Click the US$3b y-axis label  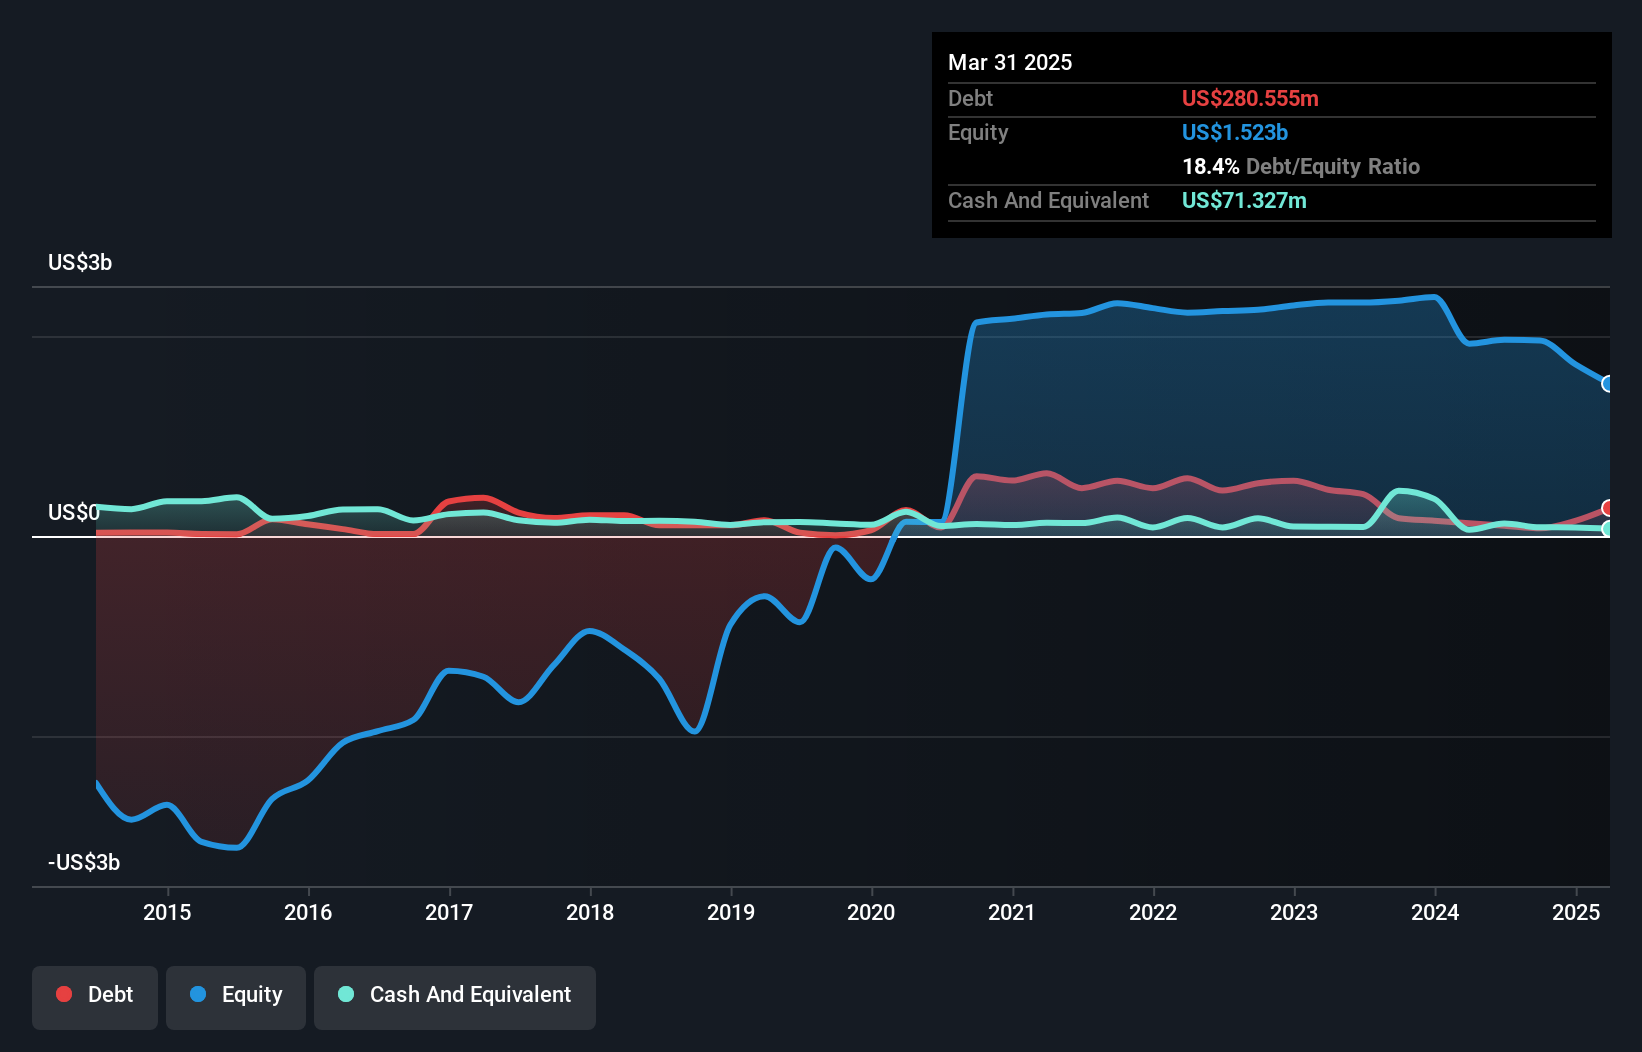point(80,263)
